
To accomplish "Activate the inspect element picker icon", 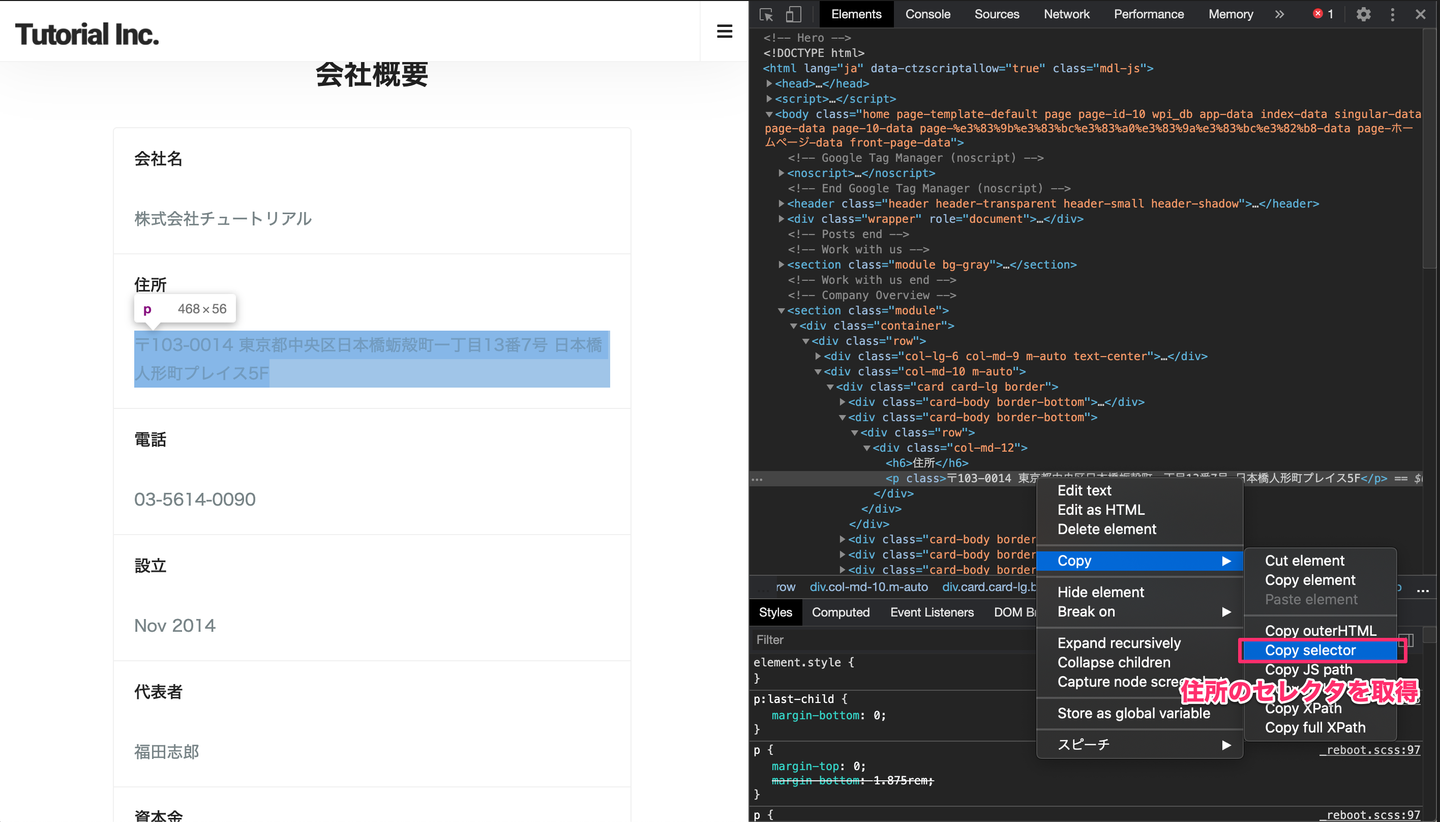I will [767, 14].
